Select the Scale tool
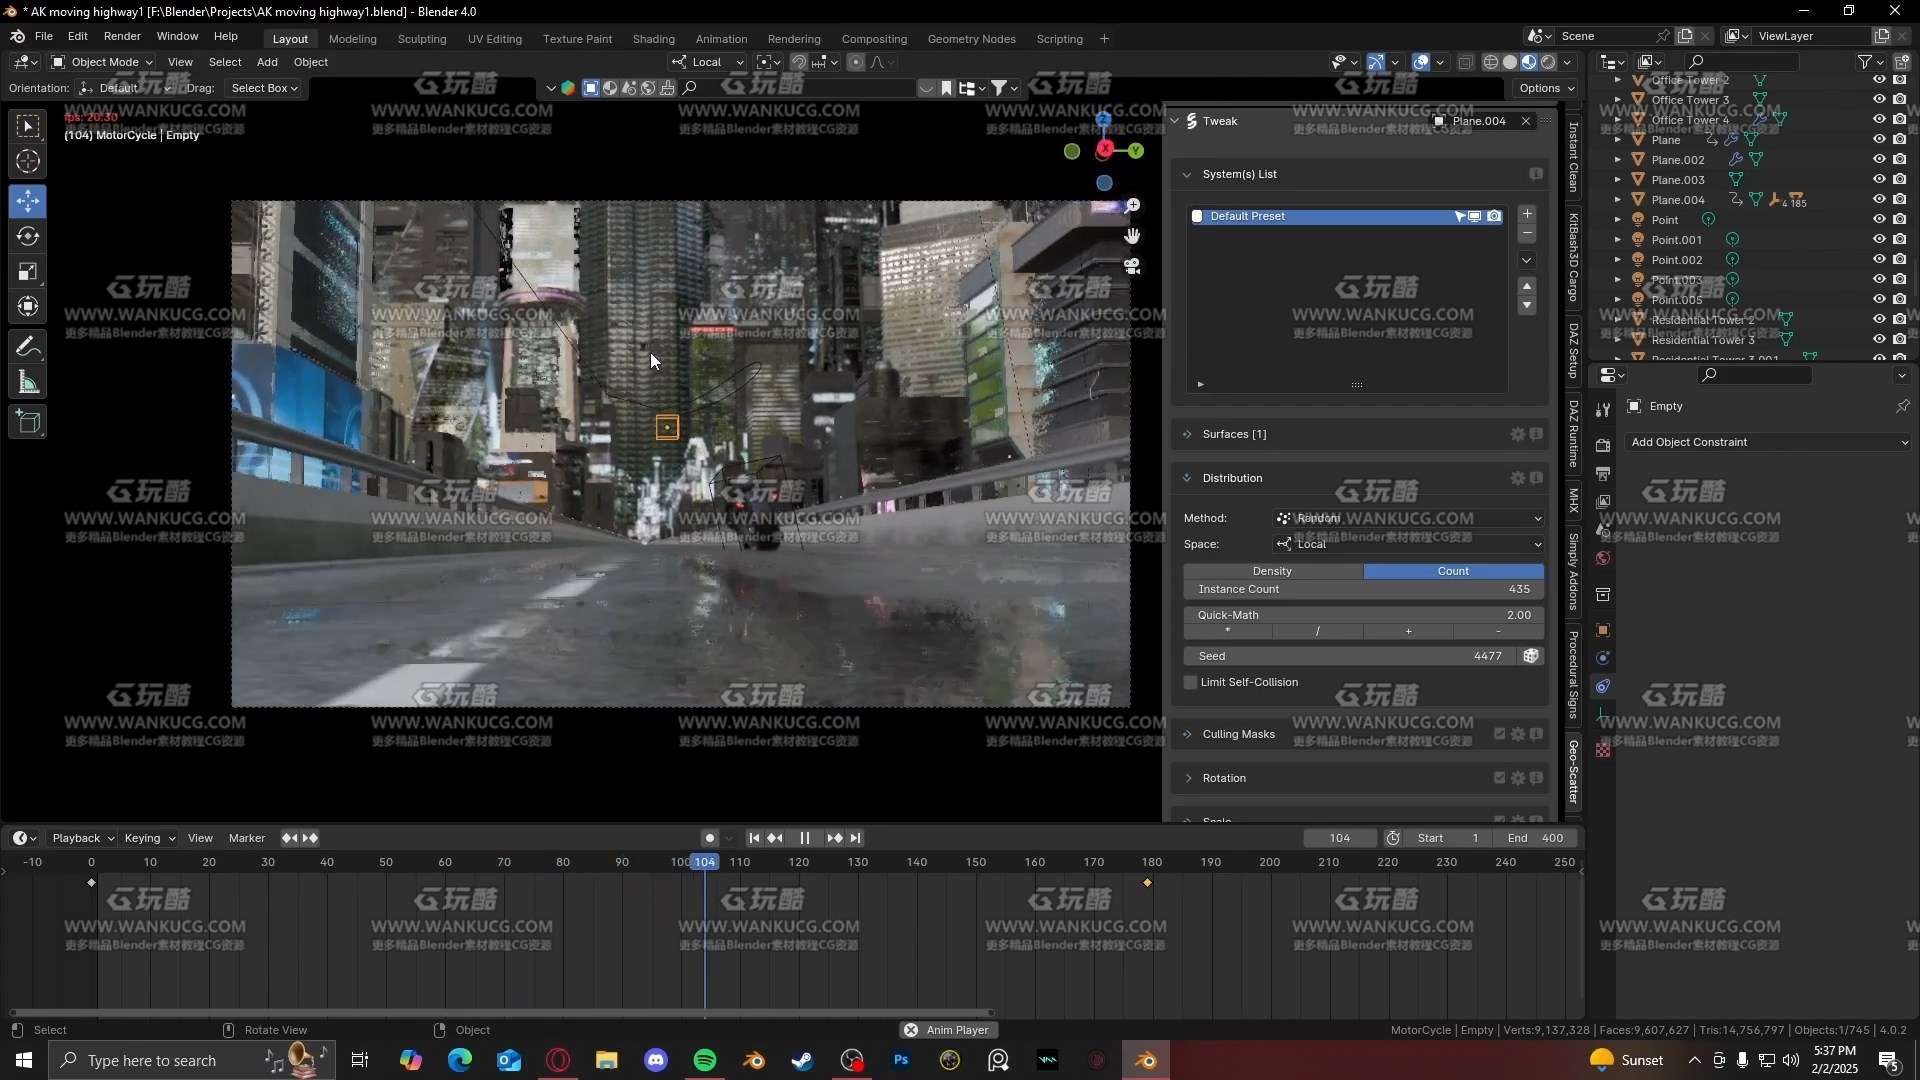The width and height of the screenshot is (1920, 1080). point(28,272)
